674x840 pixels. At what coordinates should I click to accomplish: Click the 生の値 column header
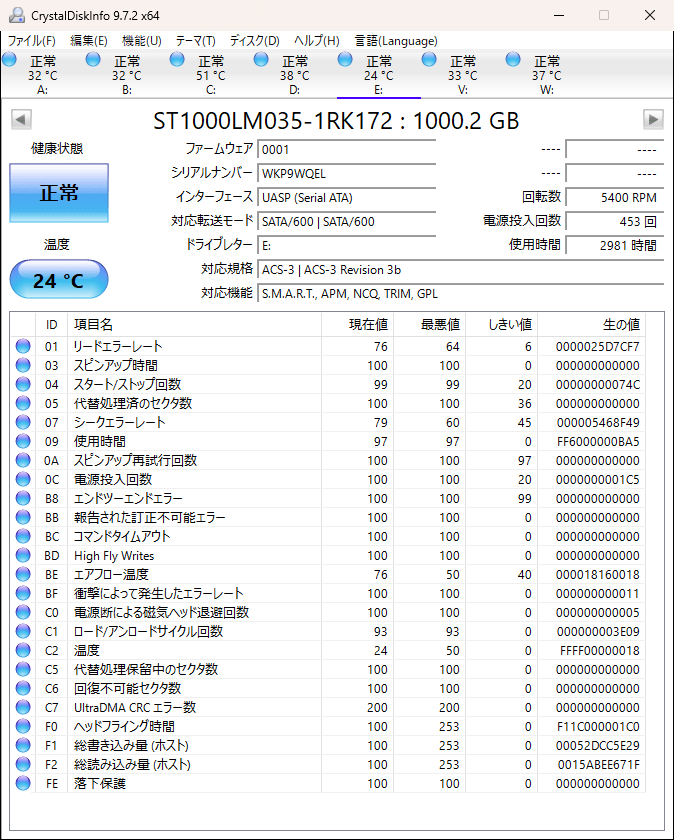(x=619, y=325)
